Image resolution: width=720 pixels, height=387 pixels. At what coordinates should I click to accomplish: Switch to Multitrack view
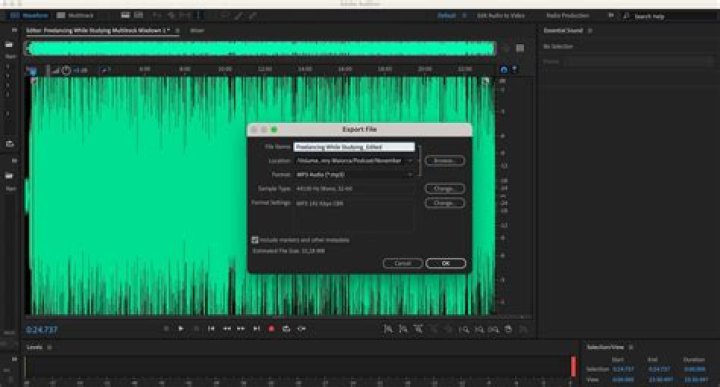tap(75, 15)
